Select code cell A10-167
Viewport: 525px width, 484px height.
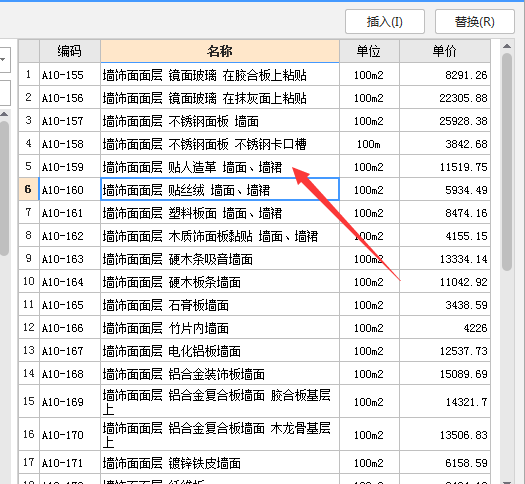[70, 351]
